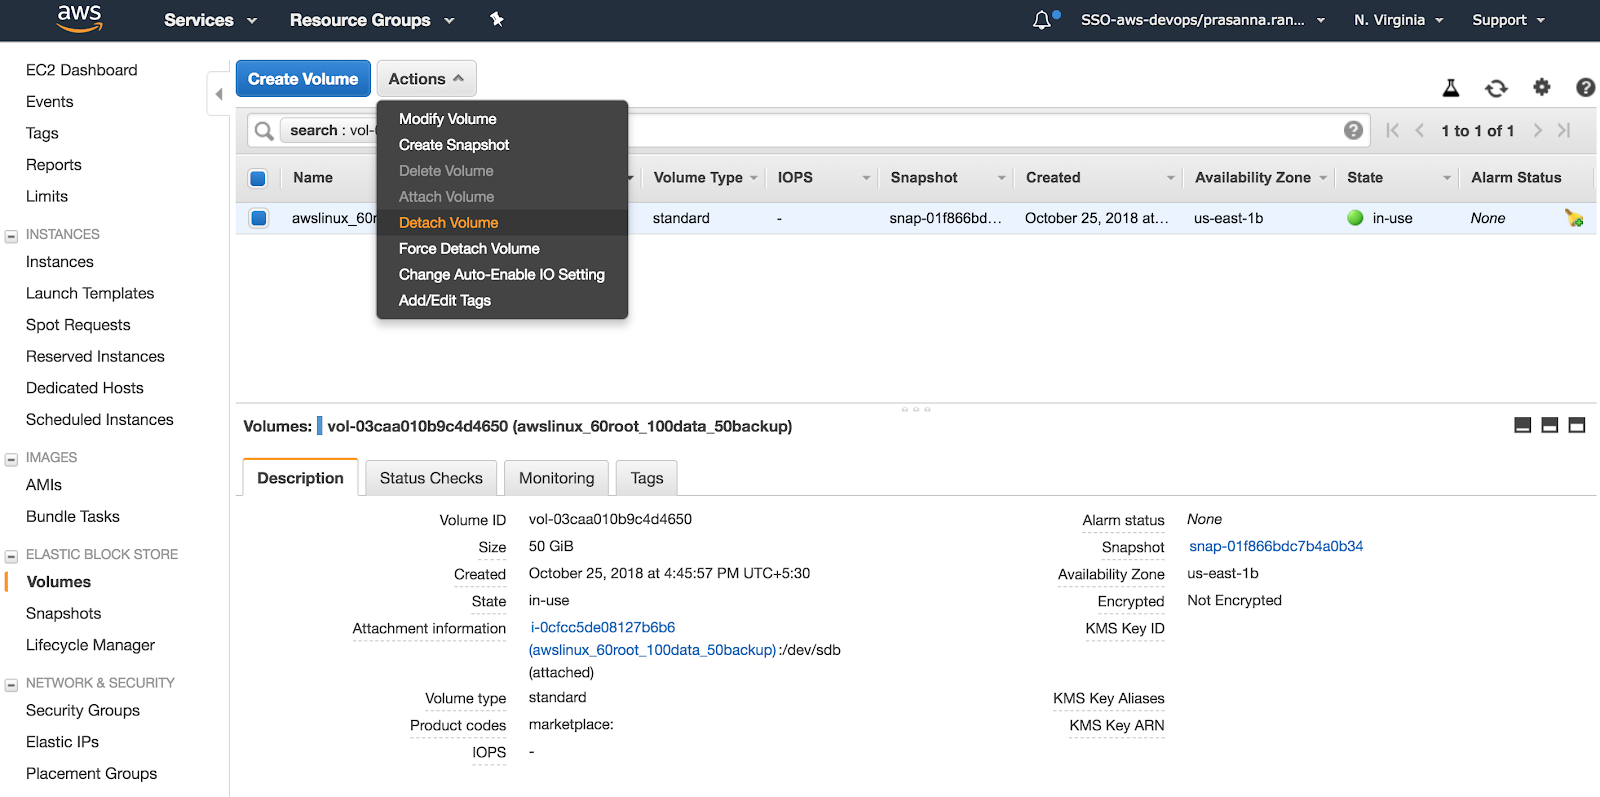Open the experiments flask icon
This screenshot has width=1600, height=797.
(x=1451, y=88)
